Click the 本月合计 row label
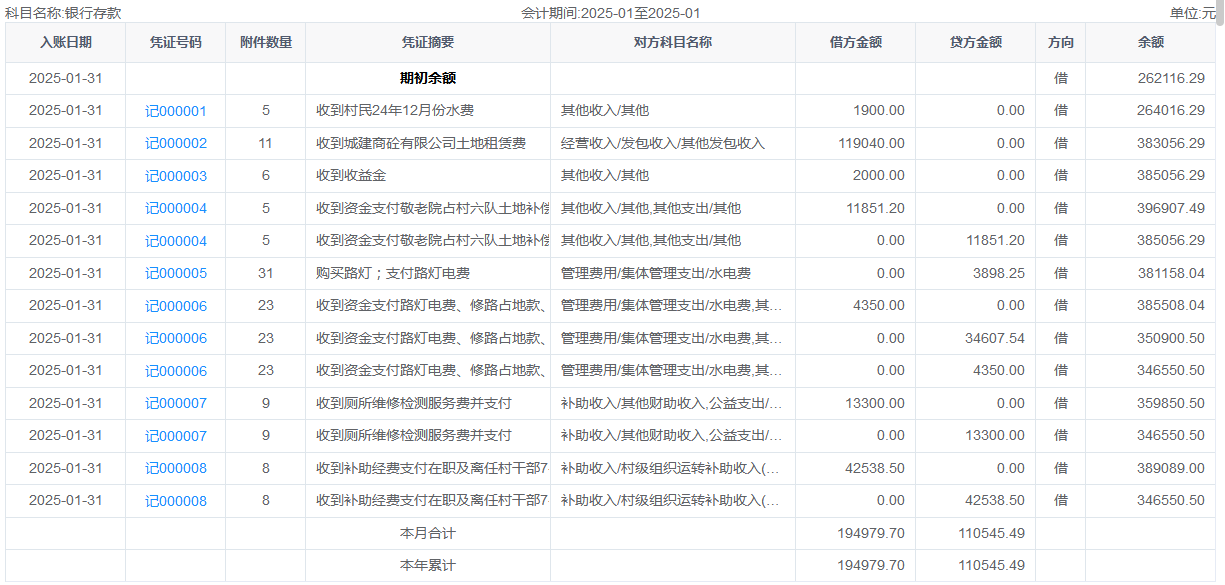This screenshot has width=1225, height=585. click(x=427, y=533)
